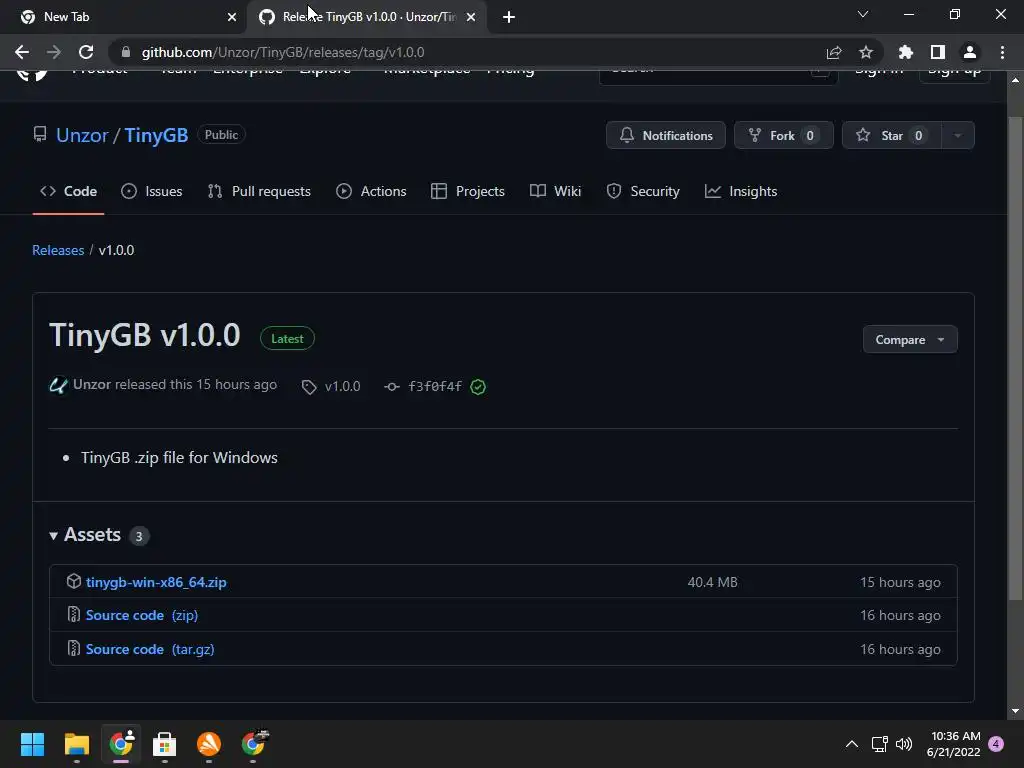
Task: Select the Code tab
Action: [x=69, y=191]
